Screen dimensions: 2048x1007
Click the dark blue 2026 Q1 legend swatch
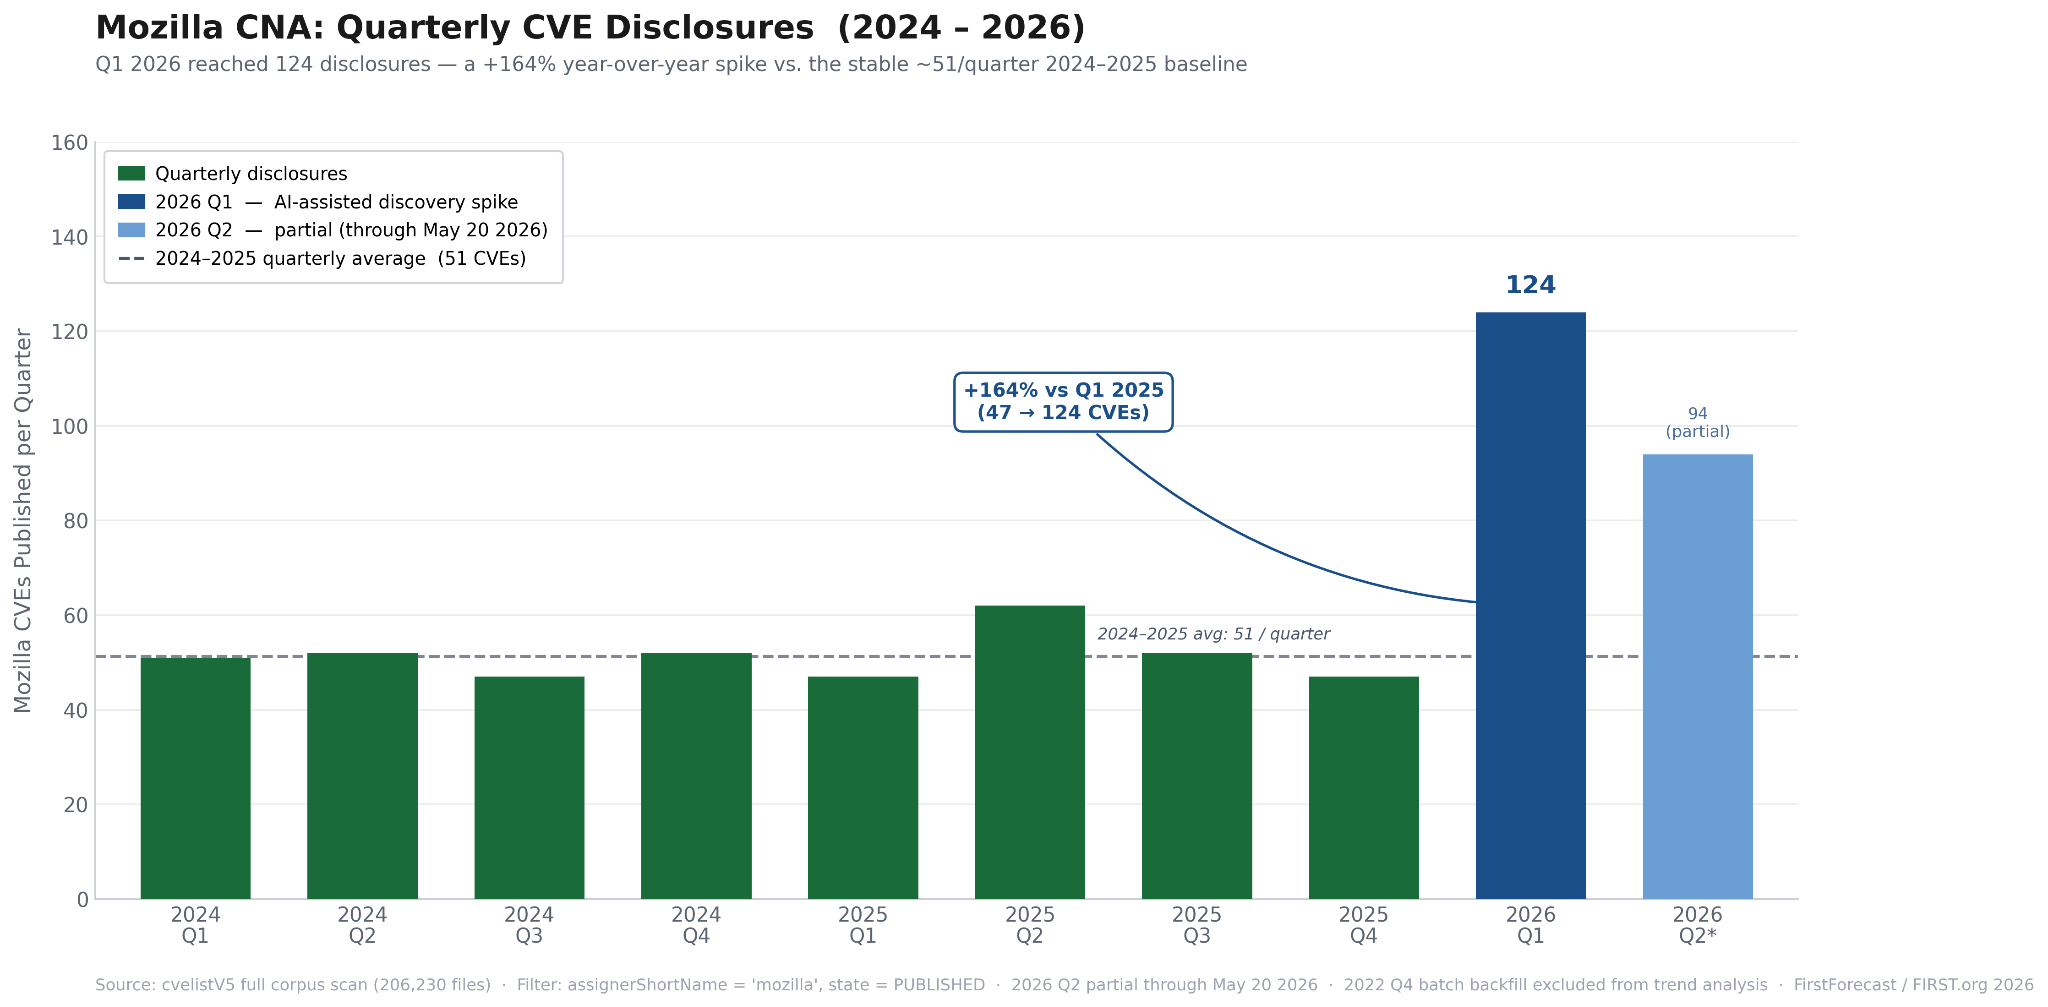coord(132,202)
